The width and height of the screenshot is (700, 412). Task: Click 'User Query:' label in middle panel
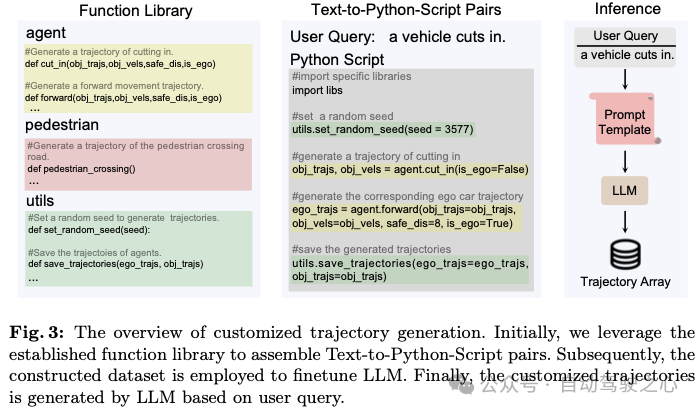333,37
